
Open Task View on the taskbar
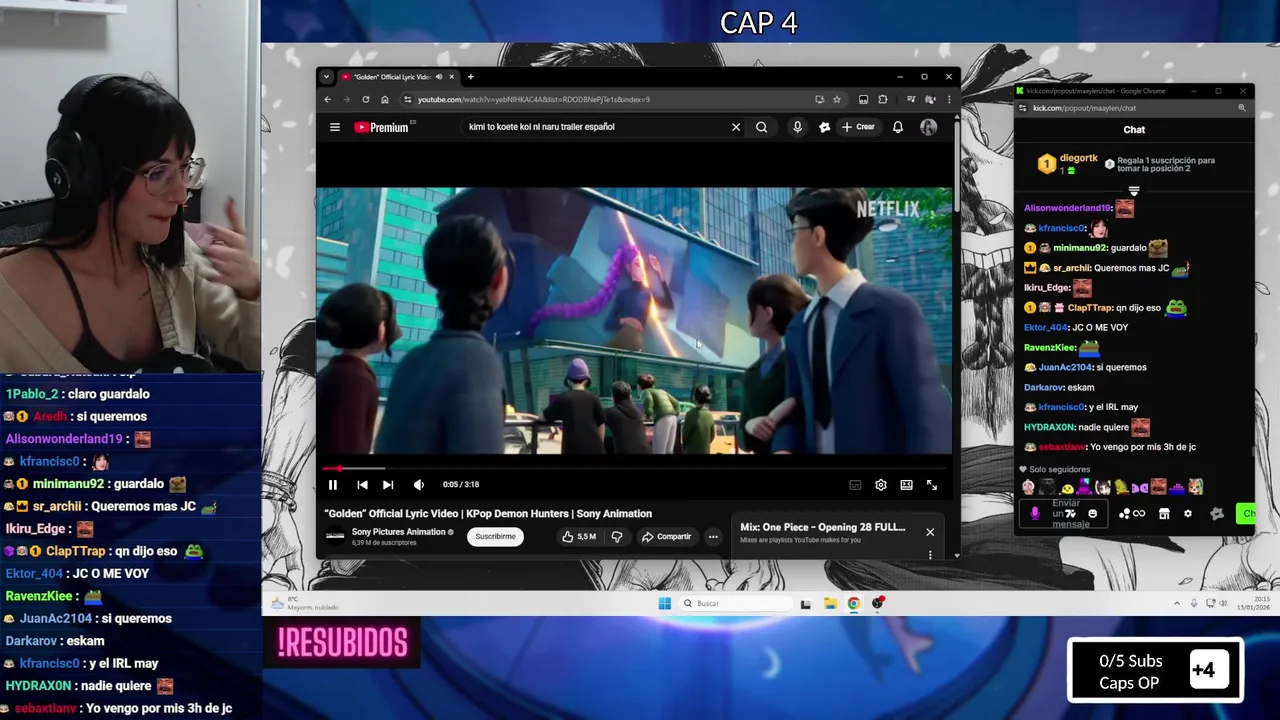806,603
